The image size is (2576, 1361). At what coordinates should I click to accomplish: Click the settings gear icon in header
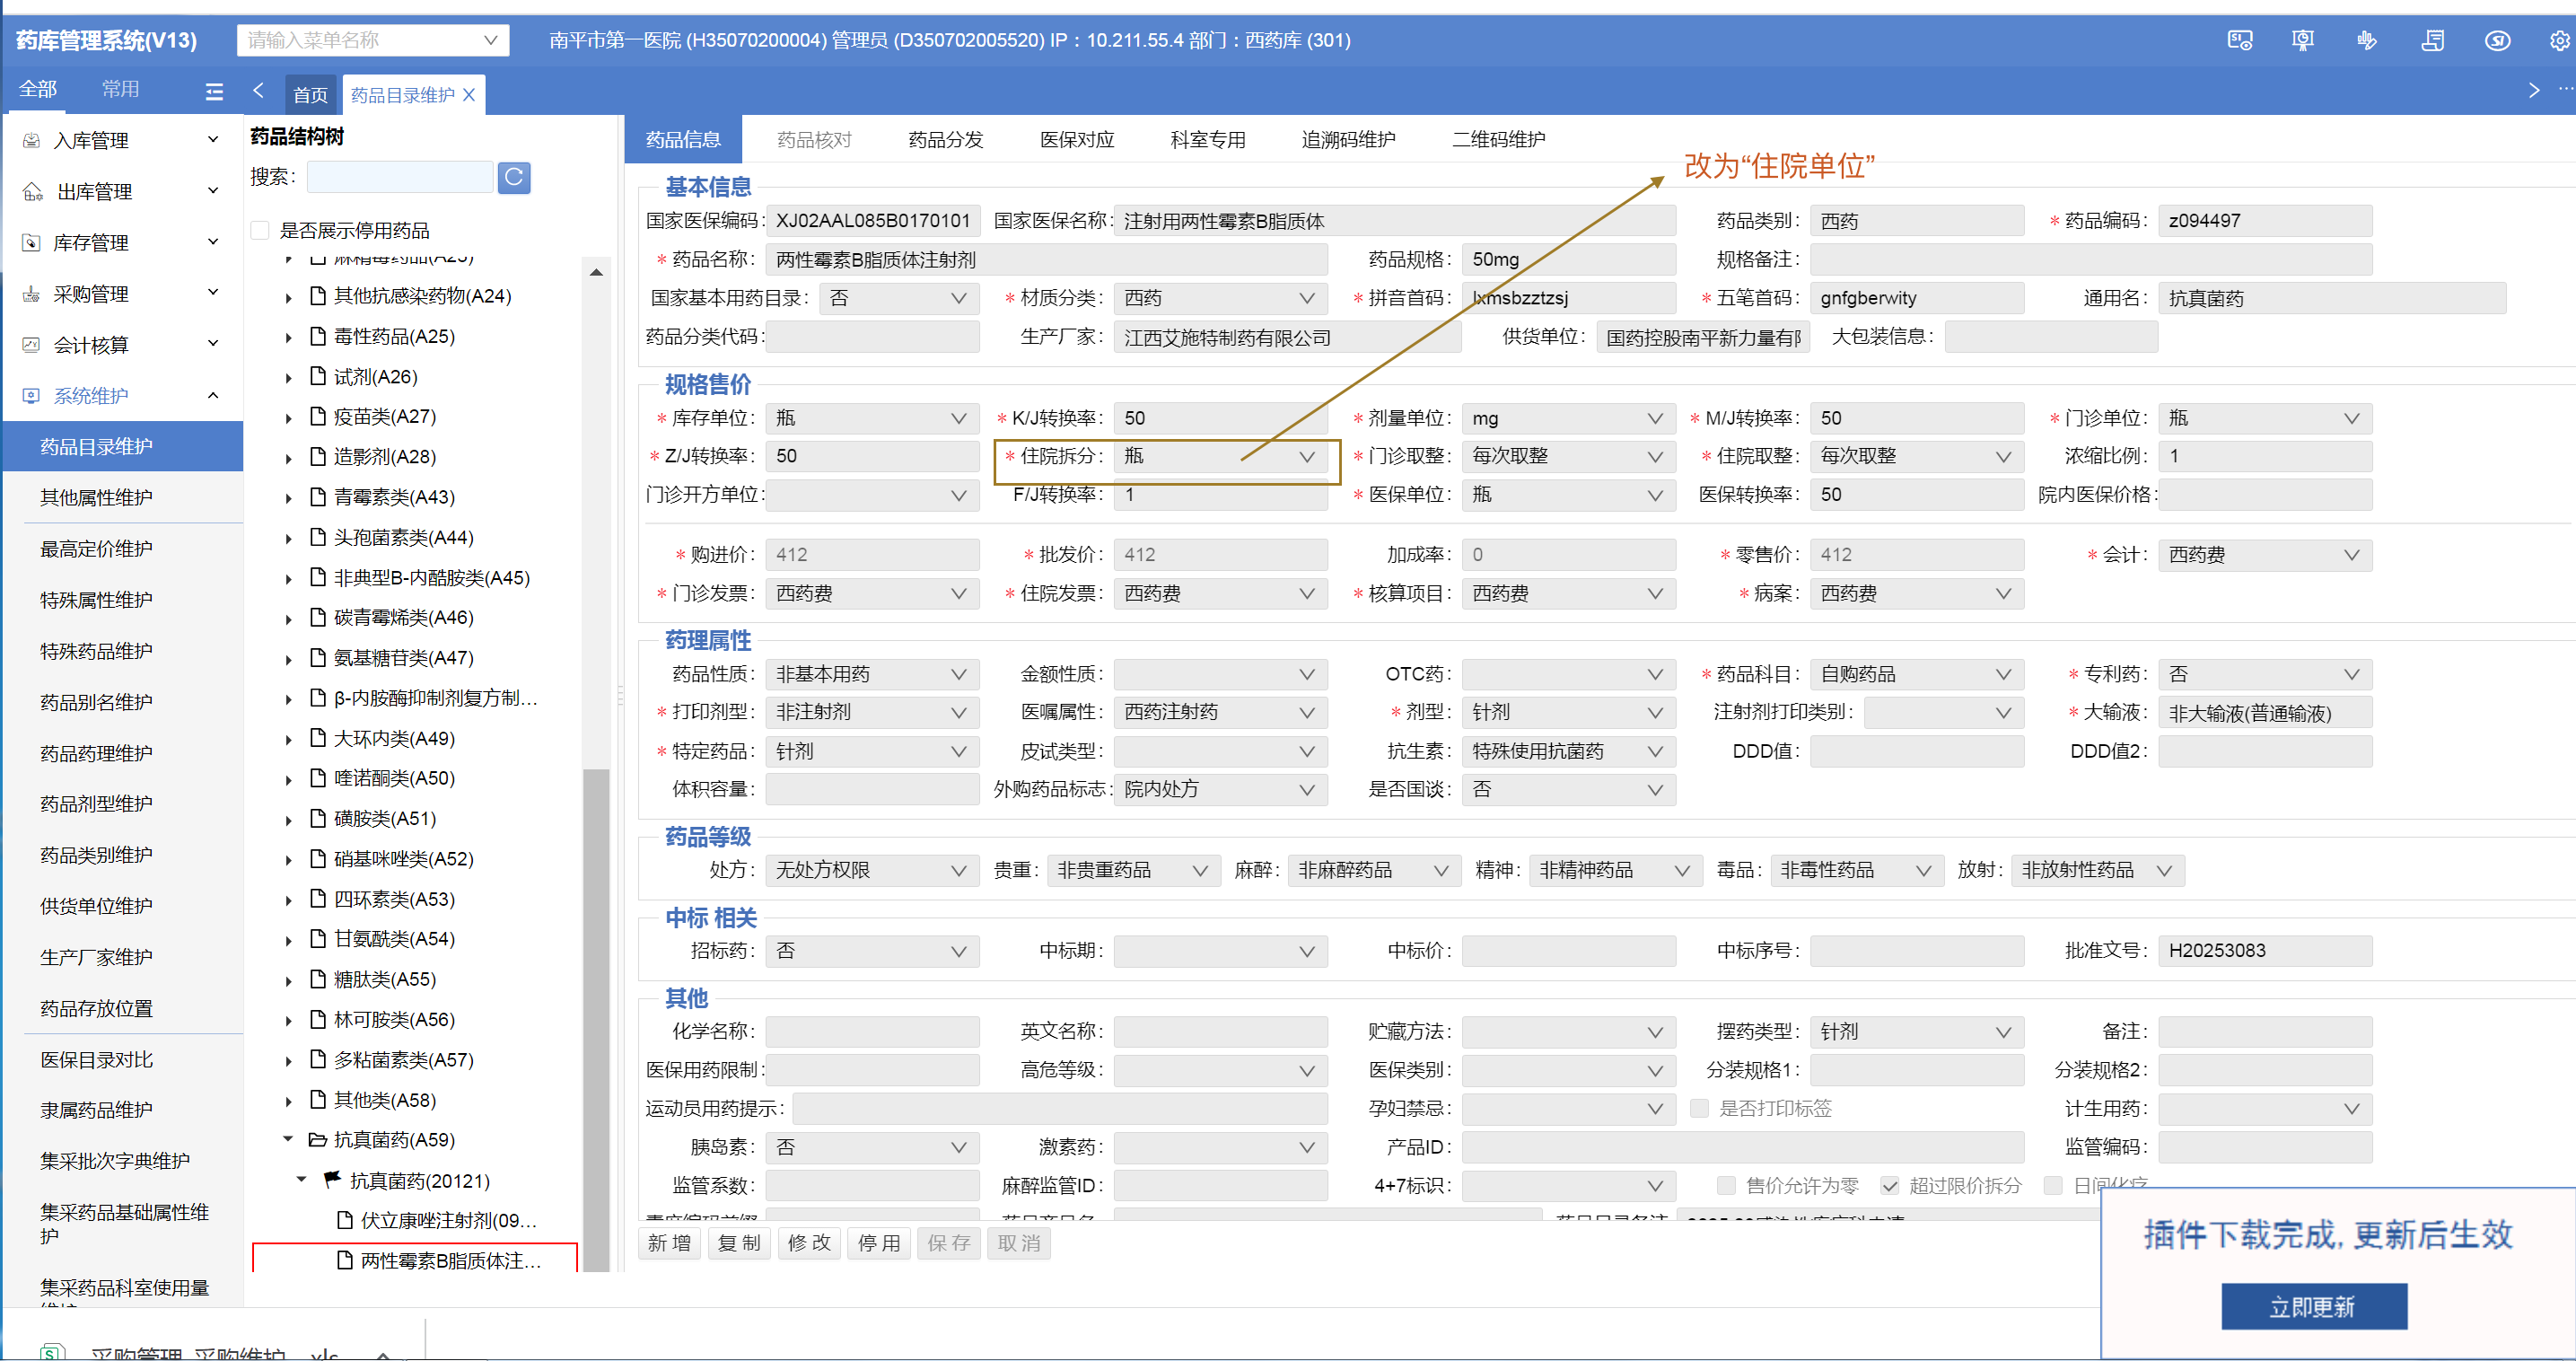(2559, 41)
